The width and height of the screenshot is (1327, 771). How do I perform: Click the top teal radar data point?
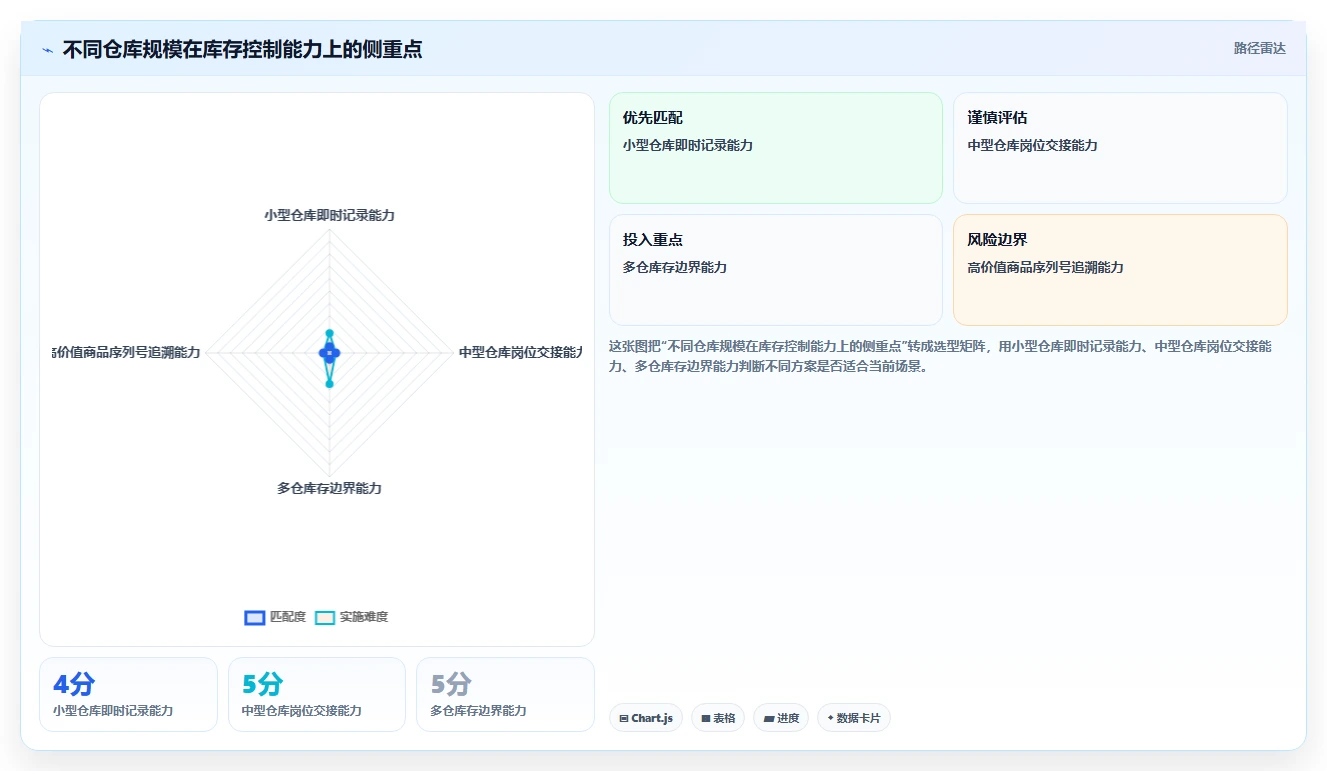(x=329, y=333)
